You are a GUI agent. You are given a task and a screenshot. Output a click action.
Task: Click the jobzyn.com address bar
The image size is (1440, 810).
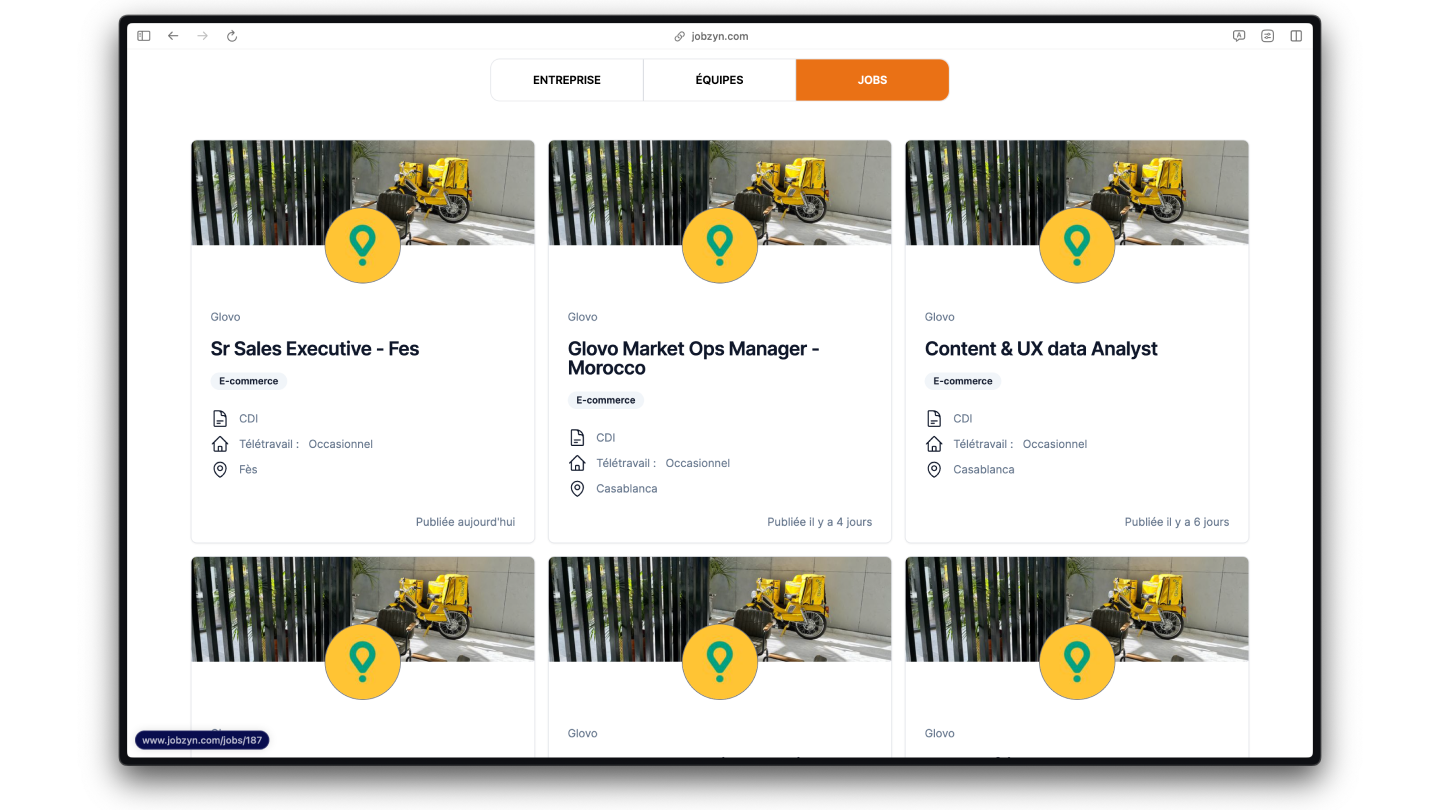point(719,36)
